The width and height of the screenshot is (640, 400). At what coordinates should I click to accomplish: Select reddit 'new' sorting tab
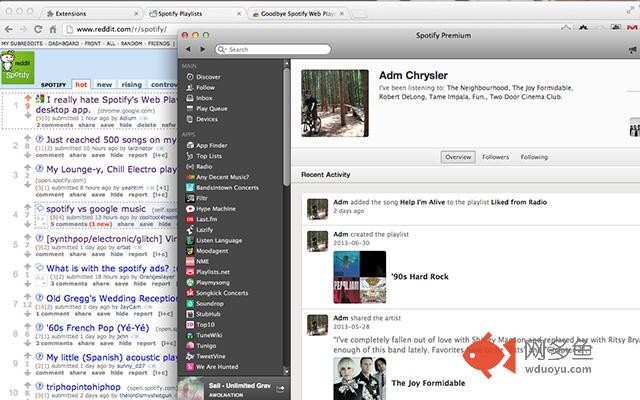(104, 84)
